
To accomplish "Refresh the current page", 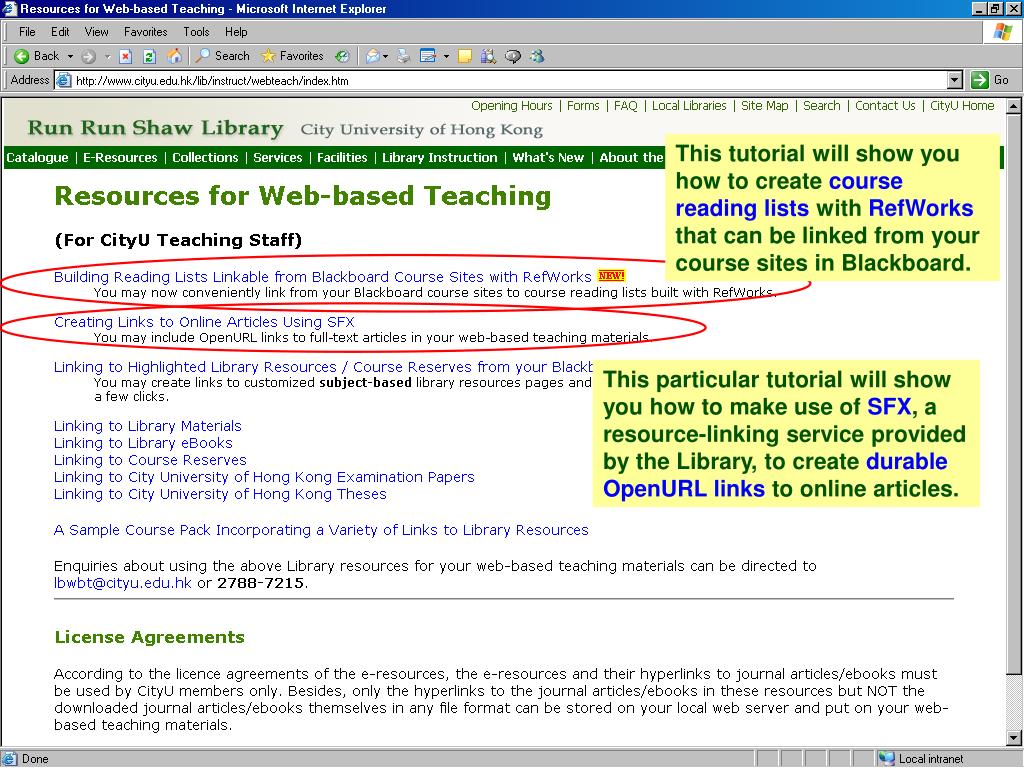I will click(x=150, y=57).
